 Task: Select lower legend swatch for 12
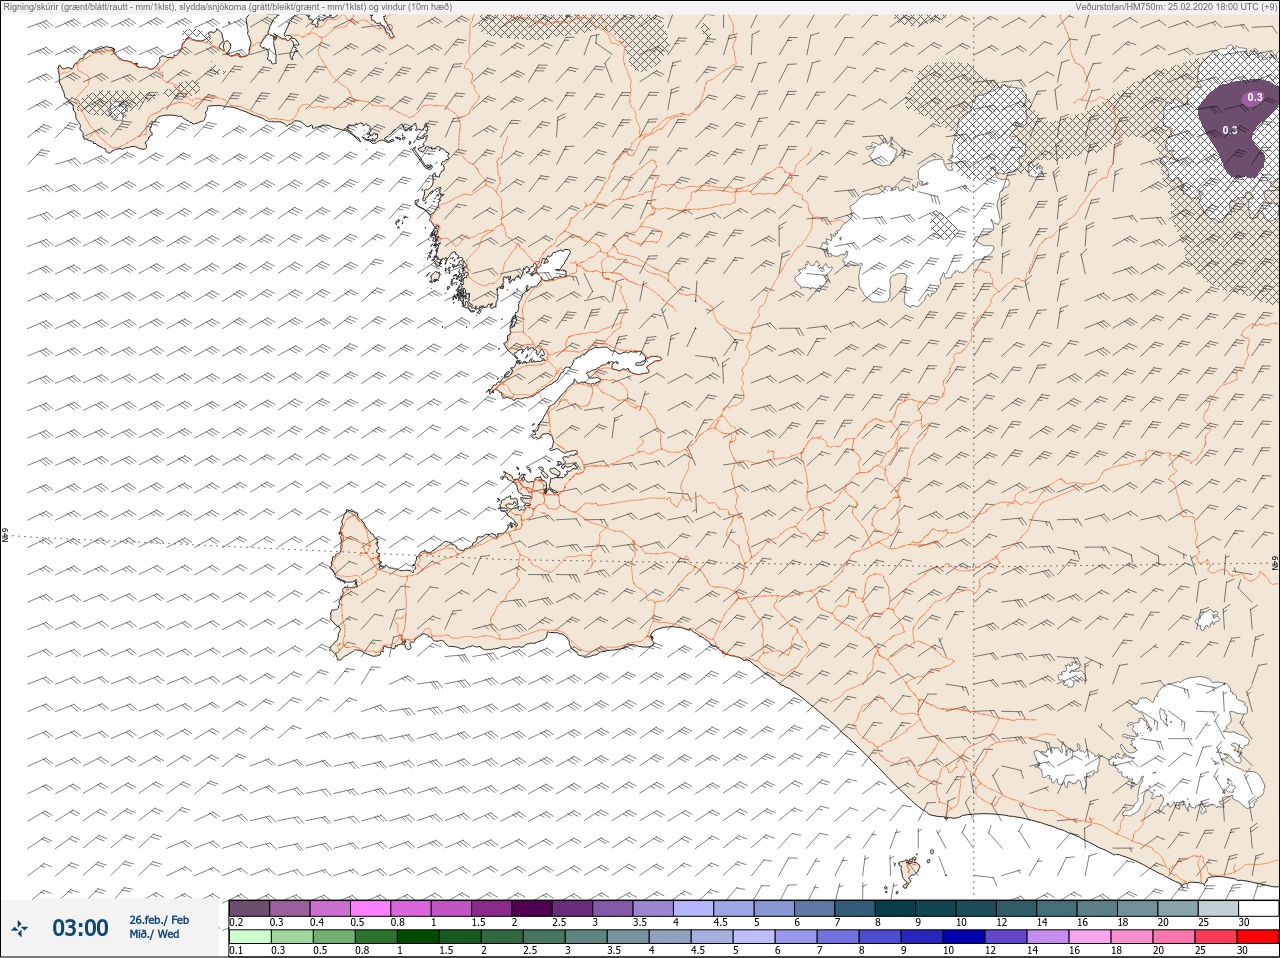(x=1006, y=937)
